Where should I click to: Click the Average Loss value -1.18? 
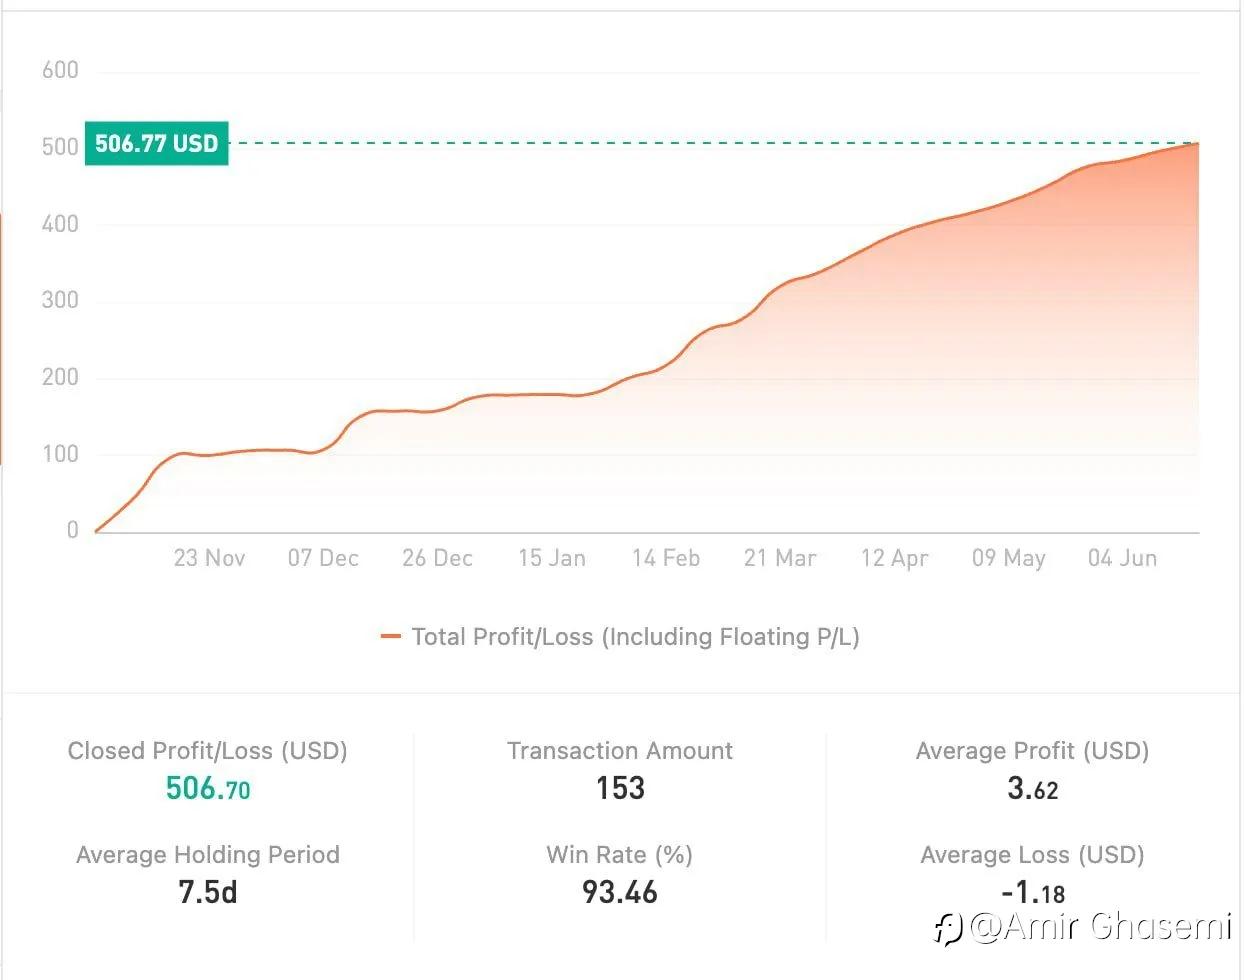(1032, 892)
